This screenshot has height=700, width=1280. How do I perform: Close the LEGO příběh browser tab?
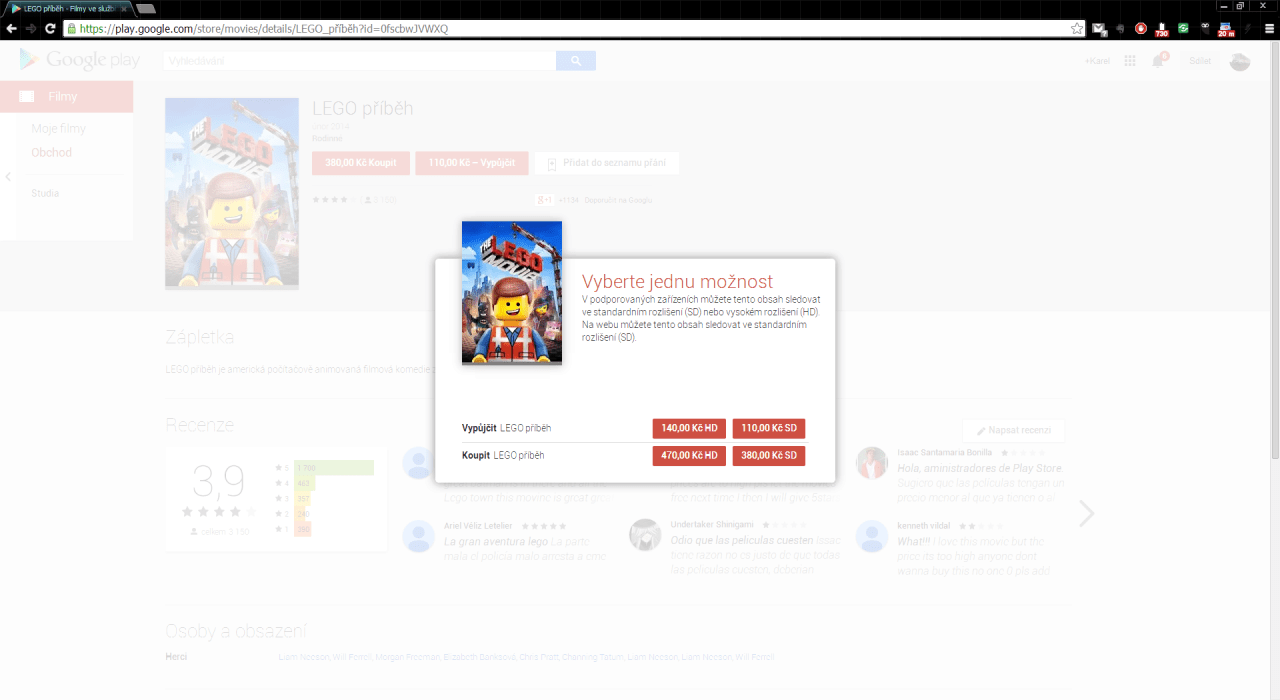(122, 8)
